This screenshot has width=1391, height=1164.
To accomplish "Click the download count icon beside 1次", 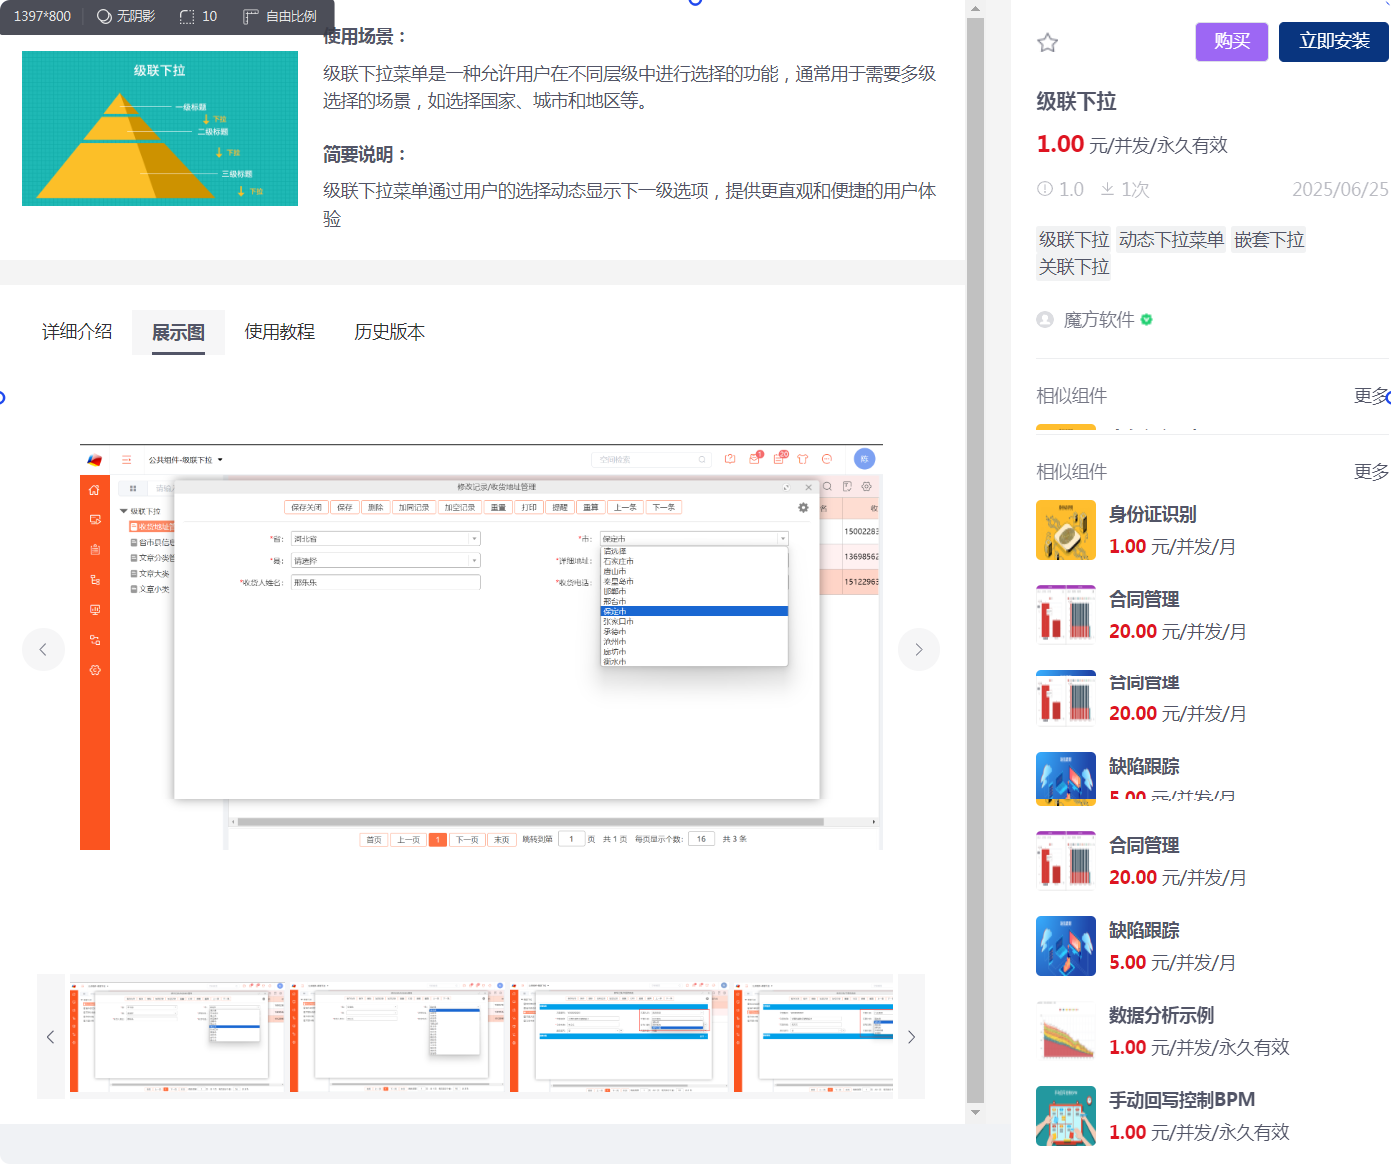I will (x=1107, y=189).
